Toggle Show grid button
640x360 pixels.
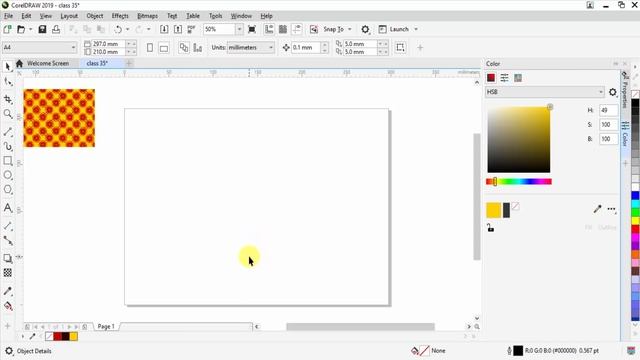[x=283, y=29]
